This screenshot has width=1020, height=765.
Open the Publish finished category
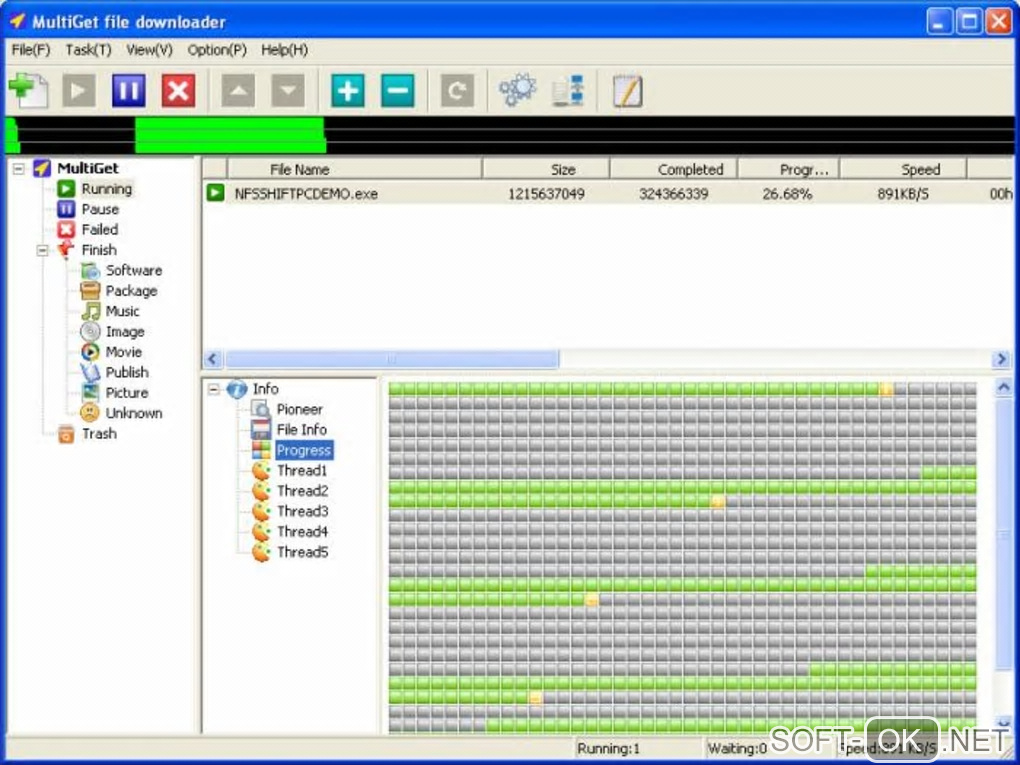tap(127, 372)
